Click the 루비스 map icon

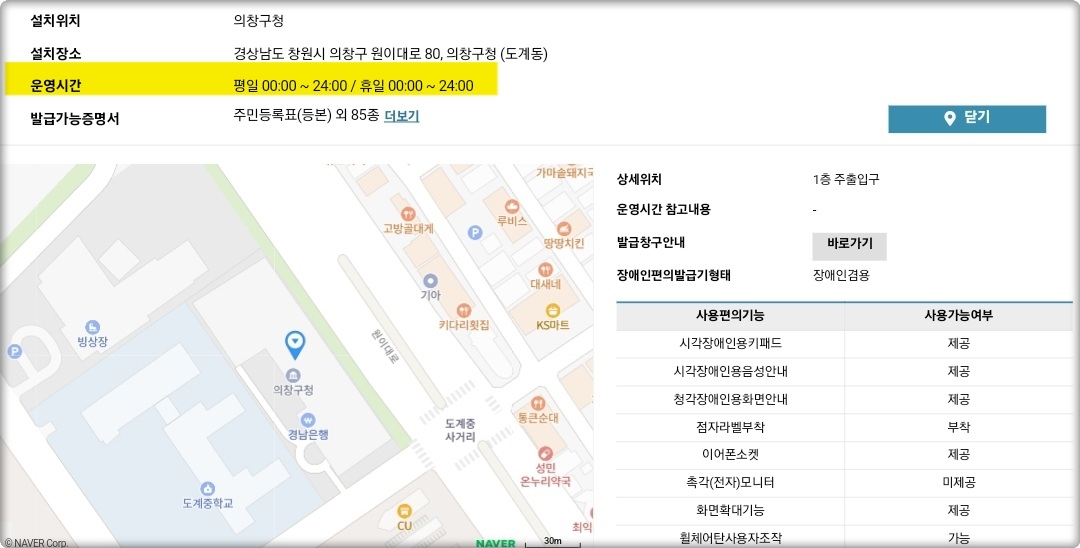point(512,206)
